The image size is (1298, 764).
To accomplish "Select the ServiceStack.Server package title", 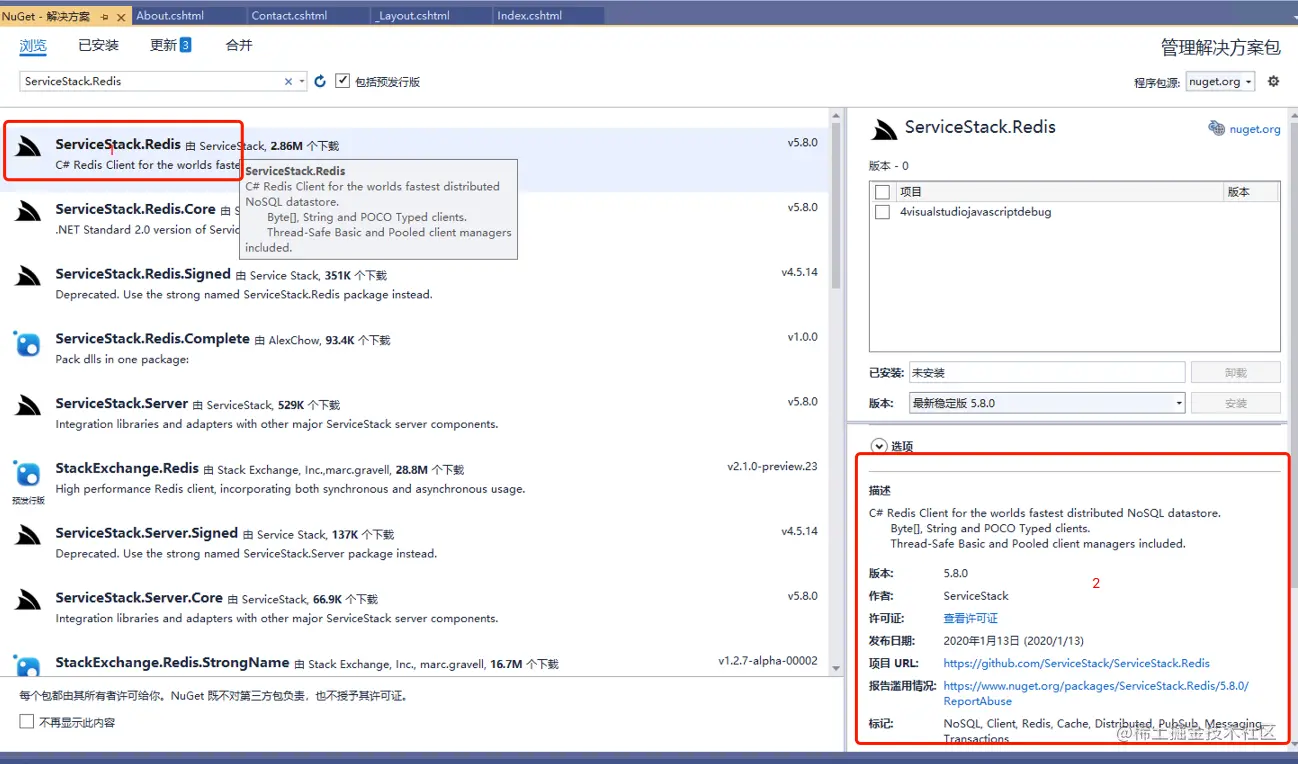I will pos(121,403).
